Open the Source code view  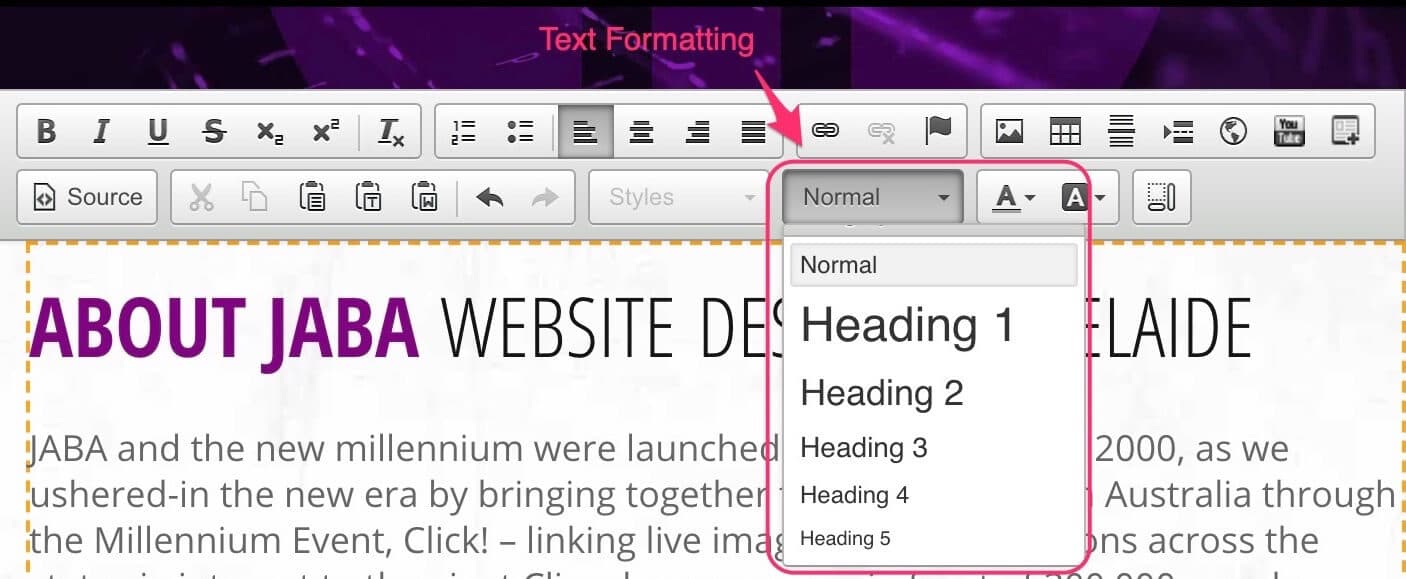(87, 197)
